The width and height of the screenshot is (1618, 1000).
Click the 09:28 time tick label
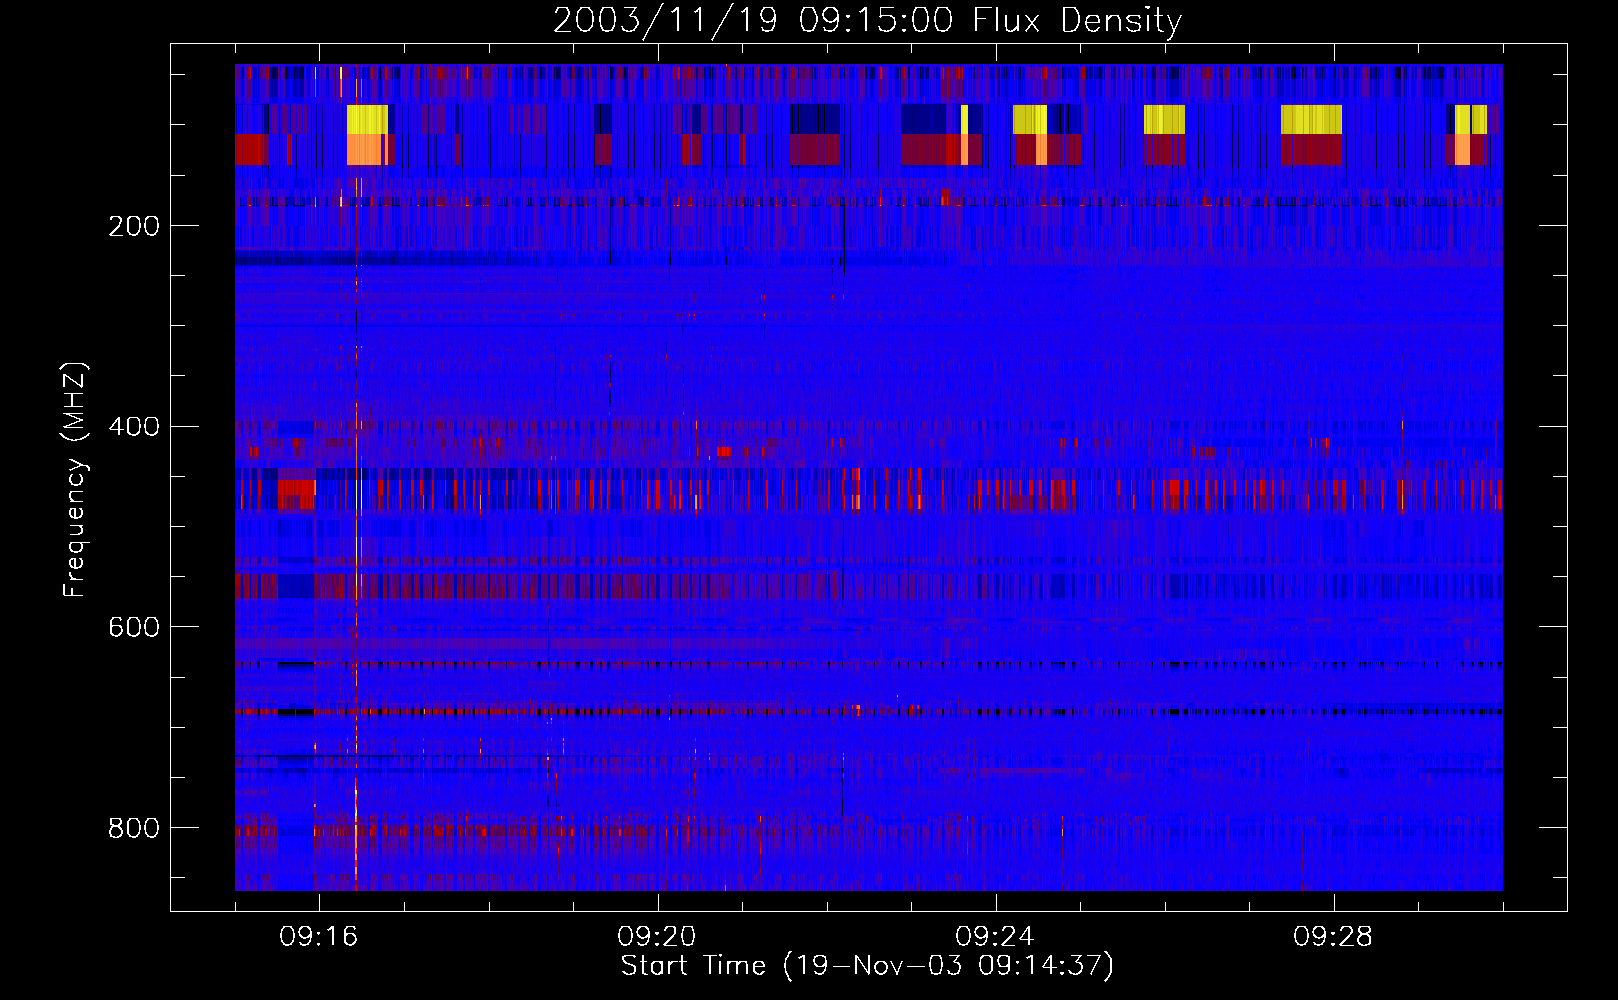tap(1333, 937)
